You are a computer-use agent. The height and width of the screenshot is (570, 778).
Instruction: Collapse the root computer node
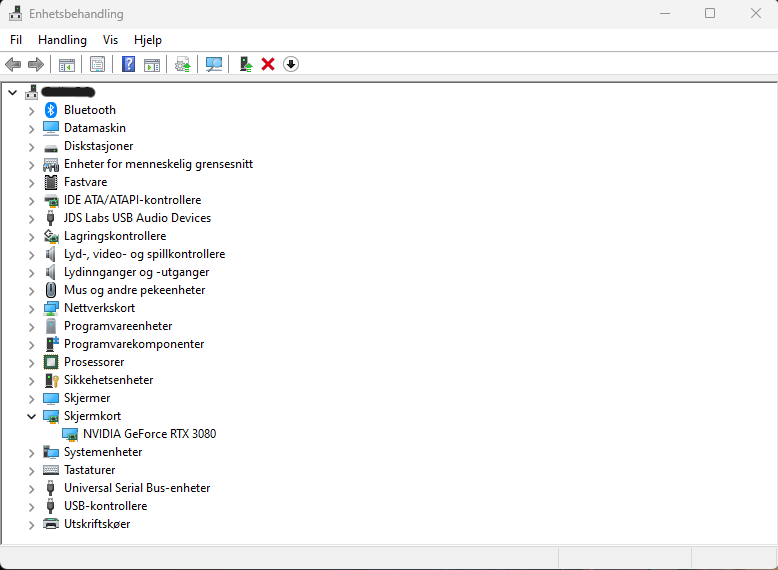13,93
